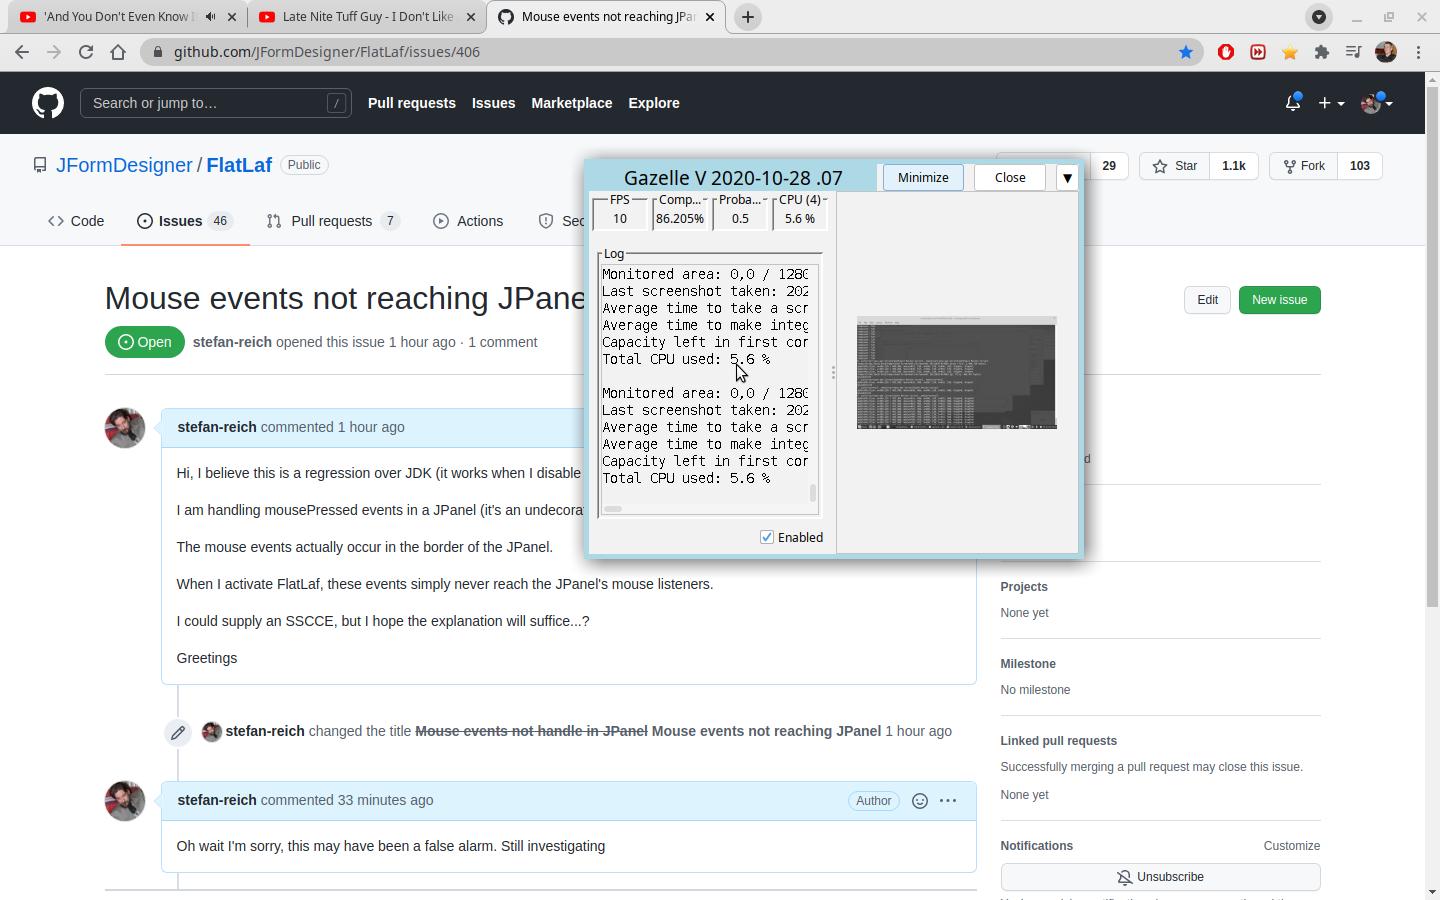Image resolution: width=1440 pixels, height=900 pixels.
Task: Click the bookmark star in address bar
Action: (x=1186, y=52)
